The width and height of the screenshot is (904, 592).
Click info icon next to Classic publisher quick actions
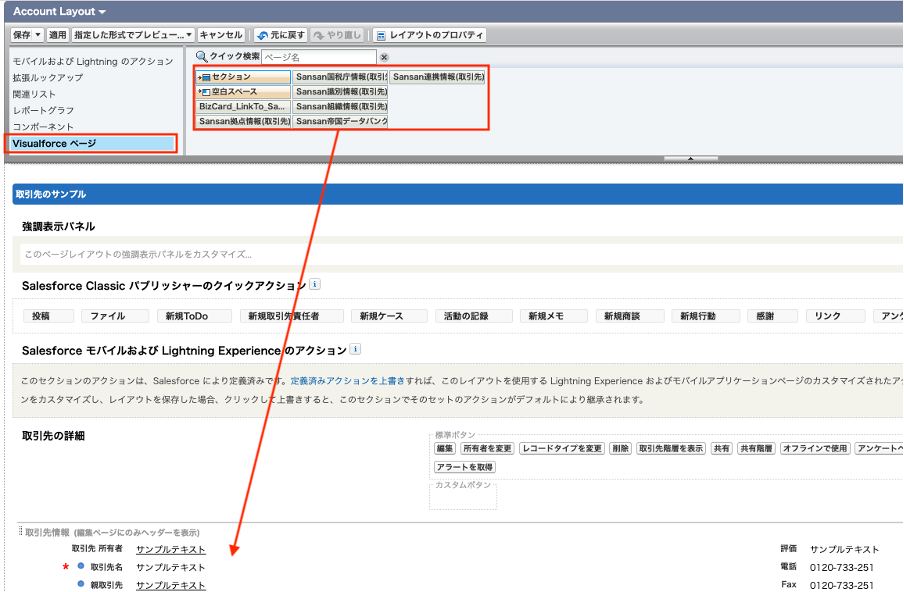click(x=314, y=284)
